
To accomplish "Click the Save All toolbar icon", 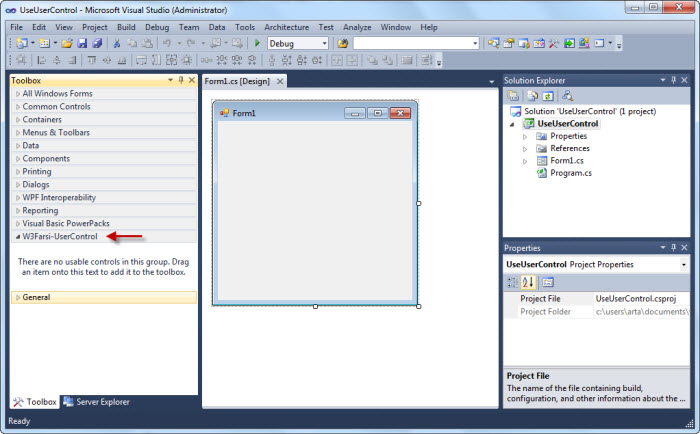I will coord(97,44).
